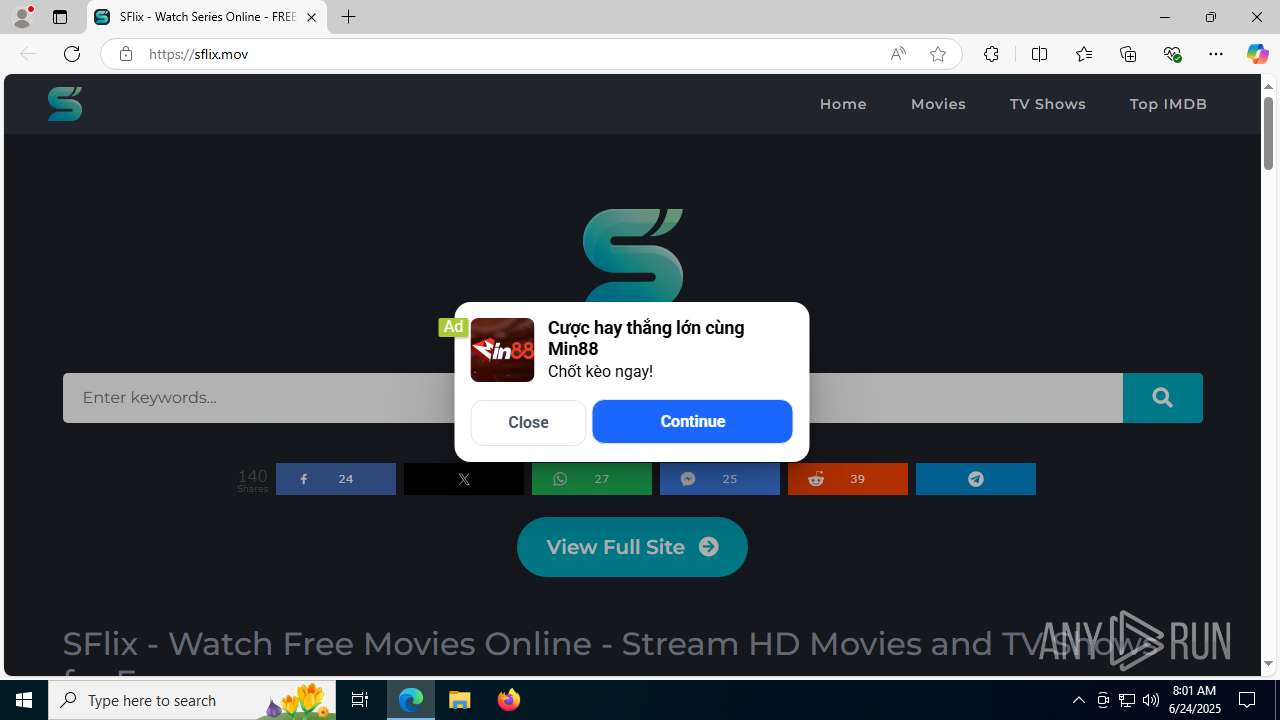
Task: Open the TV Shows nav link
Action: point(1047,104)
